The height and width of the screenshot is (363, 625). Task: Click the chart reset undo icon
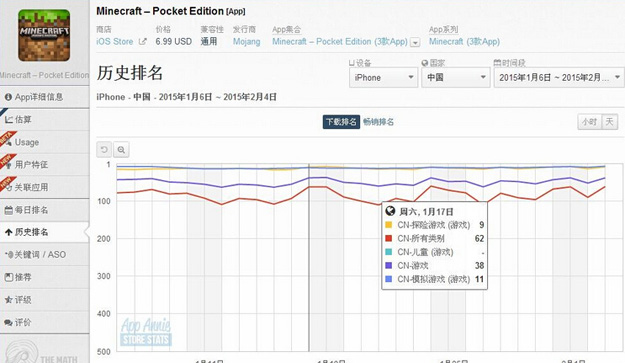[x=104, y=149]
